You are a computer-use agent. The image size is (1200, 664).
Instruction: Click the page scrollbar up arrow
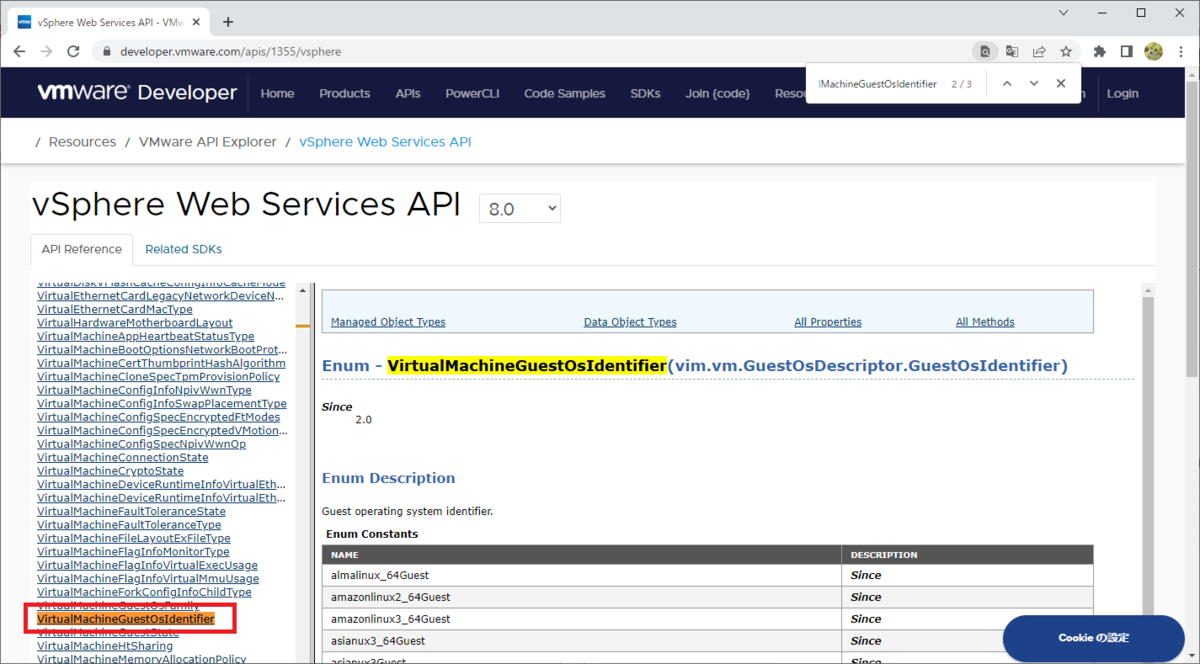click(x=1191, y=74)
